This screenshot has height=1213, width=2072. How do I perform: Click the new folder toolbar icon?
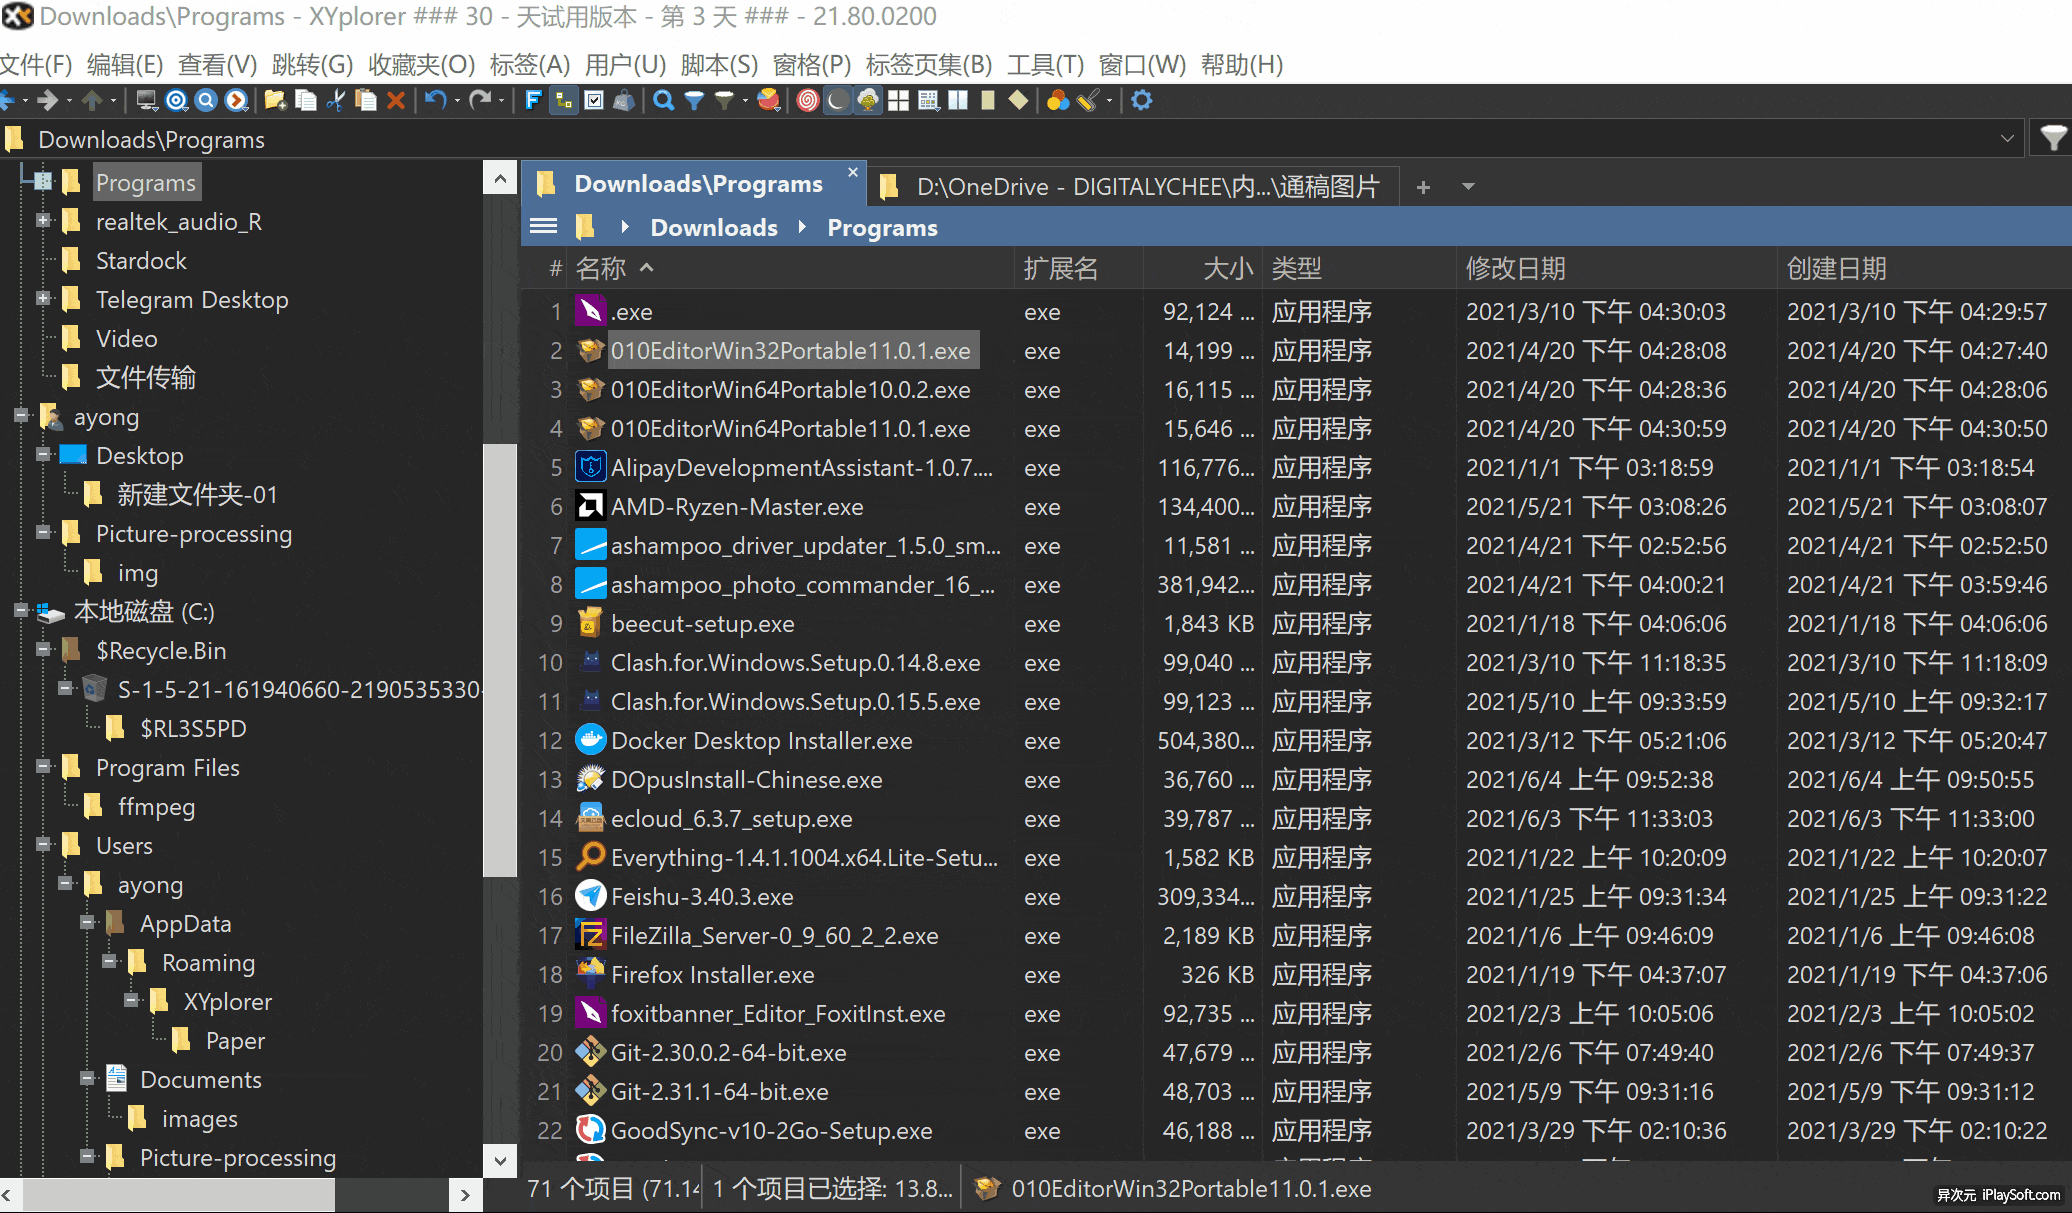pyautogui.click(x=275, y=100)
